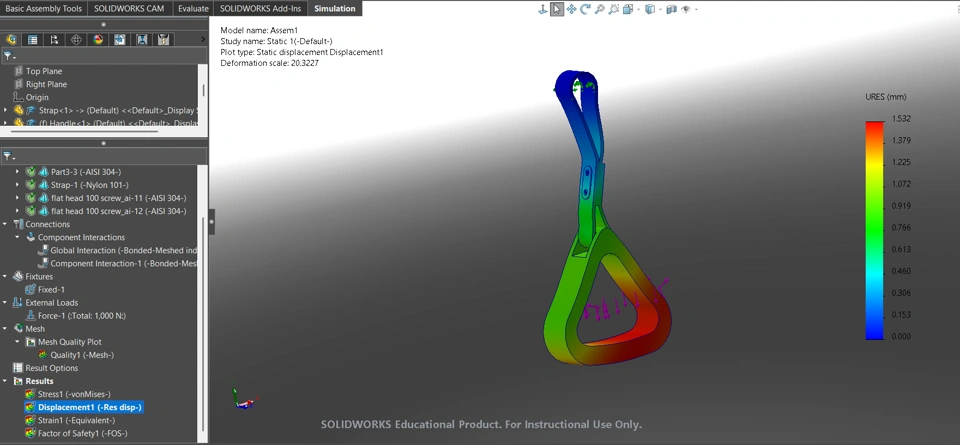Click the Factor of Safety1 plot icon
Screen dimensions: 960x445
(31, 433)
